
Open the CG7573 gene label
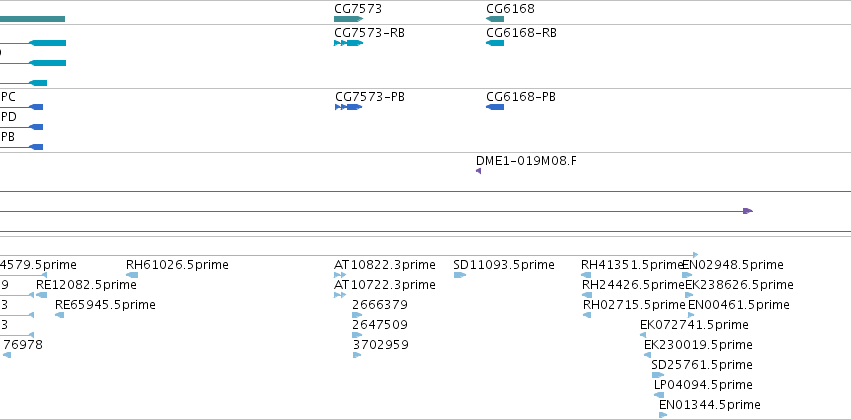(x=358, y=9)
